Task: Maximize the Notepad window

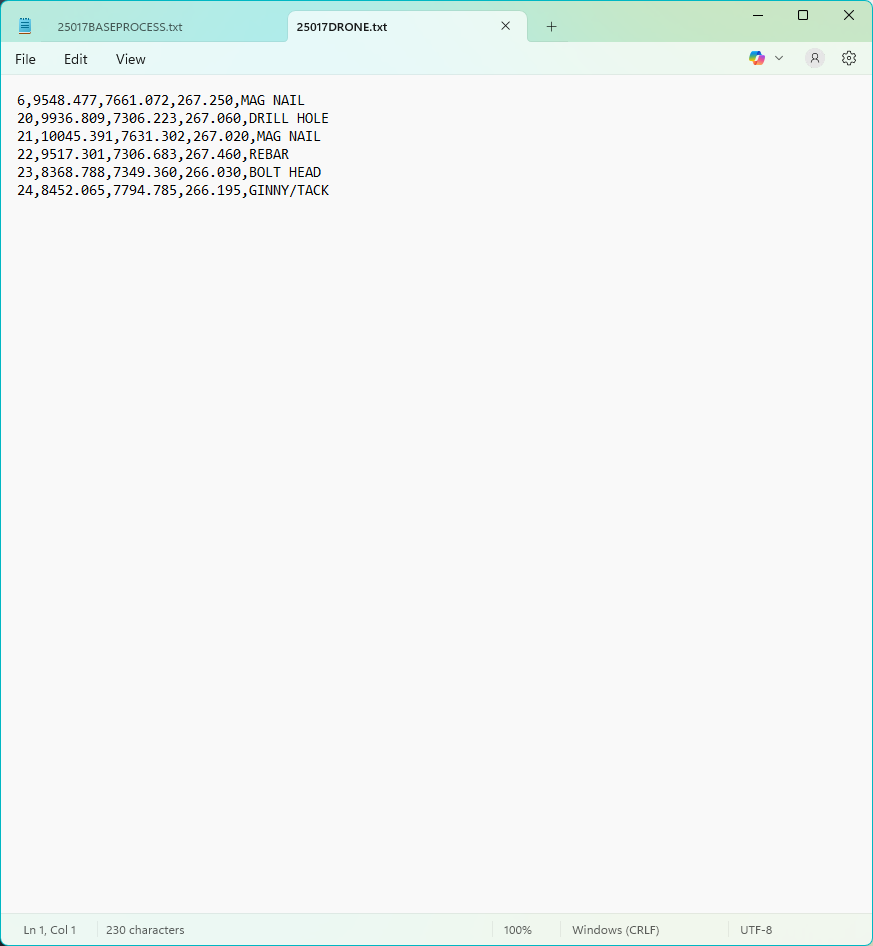Action: coord(803,16)
